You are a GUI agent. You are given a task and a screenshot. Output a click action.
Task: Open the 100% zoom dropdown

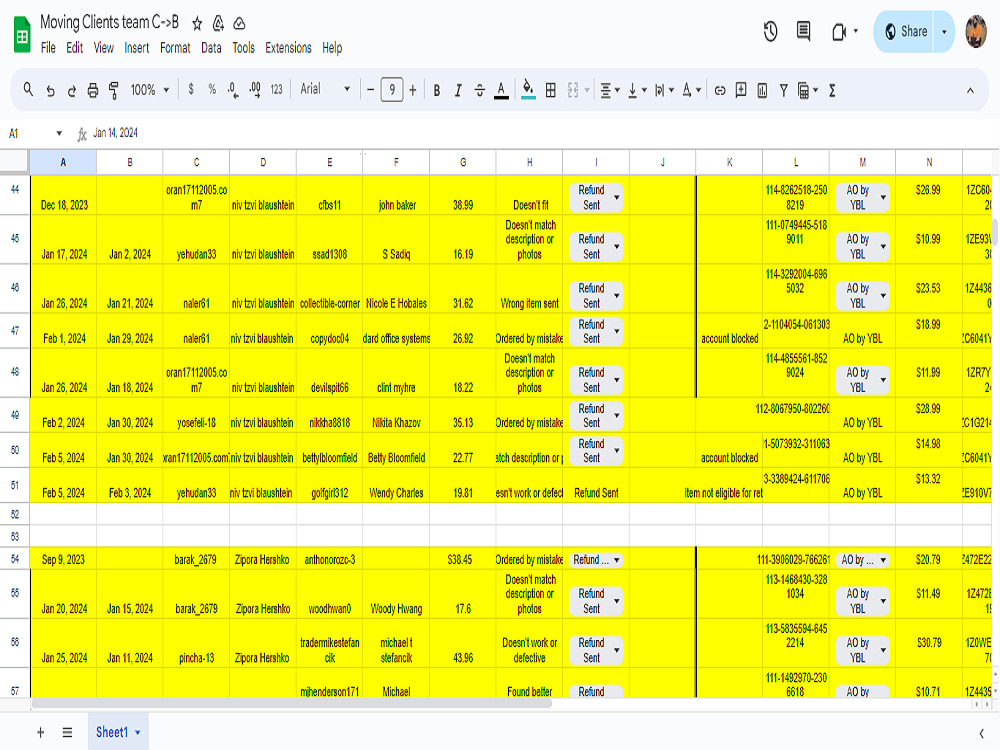point(150,90)
